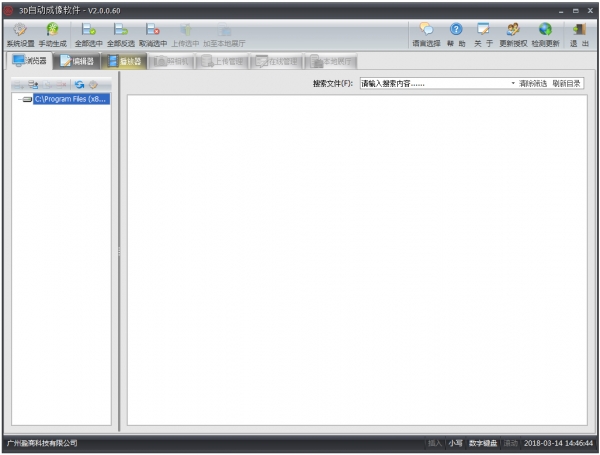Open 系统设置 system settings
The image size is (600, 455).
pos(20,35)
